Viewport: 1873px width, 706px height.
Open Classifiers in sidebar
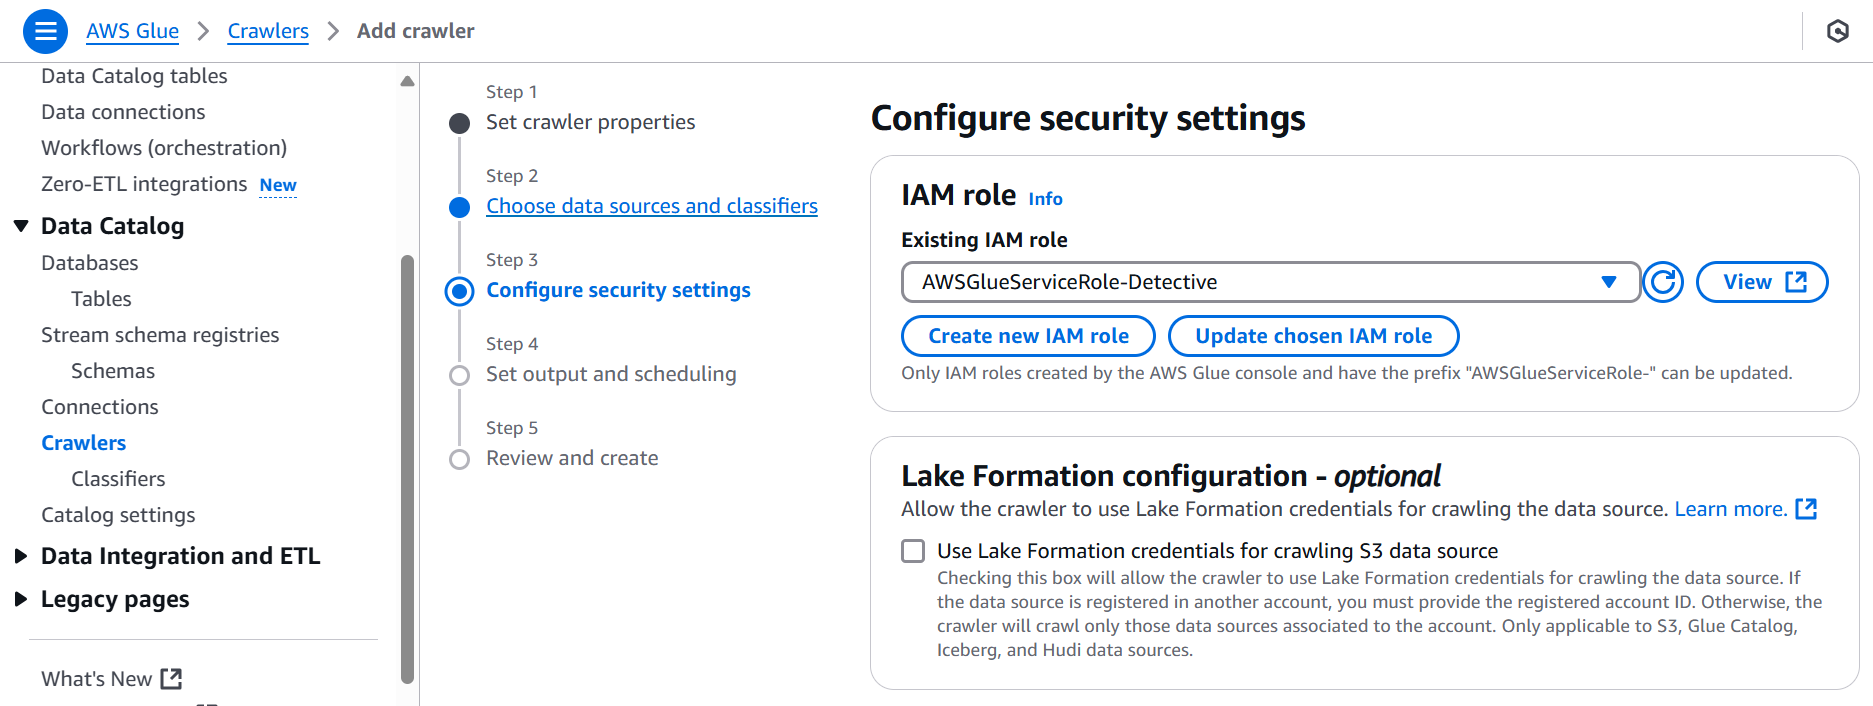(118, 479)
